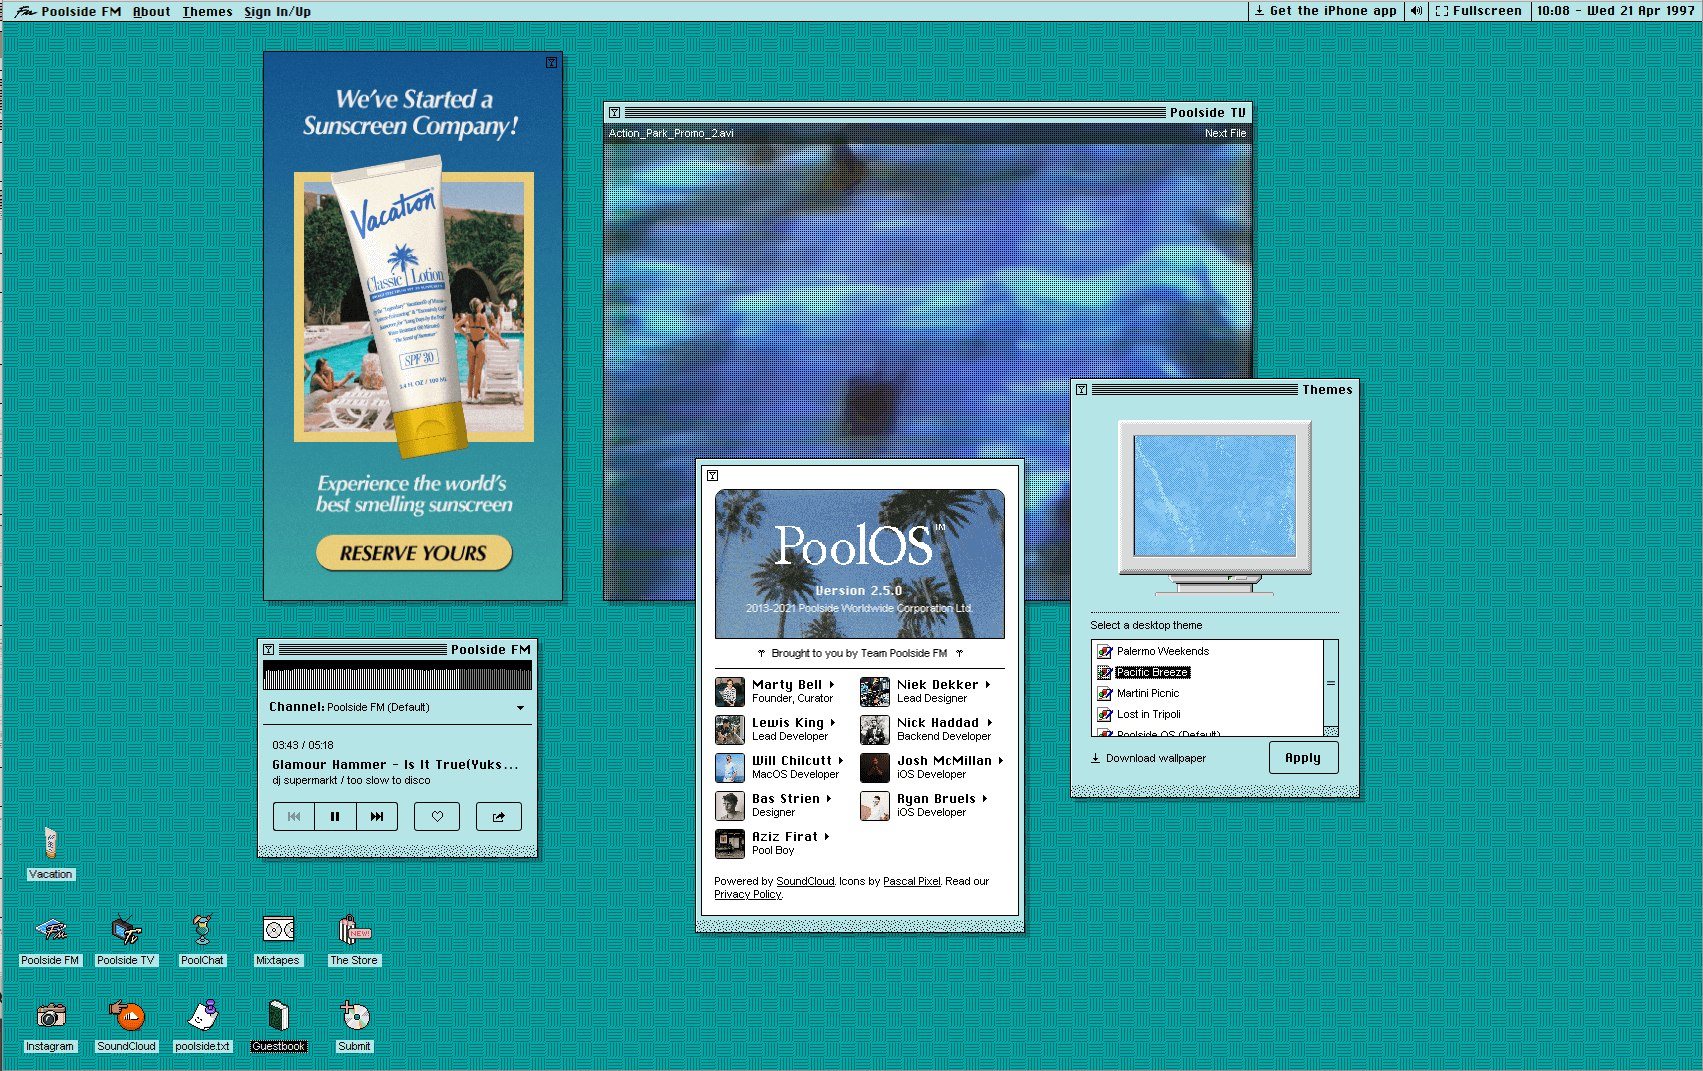
Task: Click Next File in Poolside TV
Action: tap(1225, 133)
